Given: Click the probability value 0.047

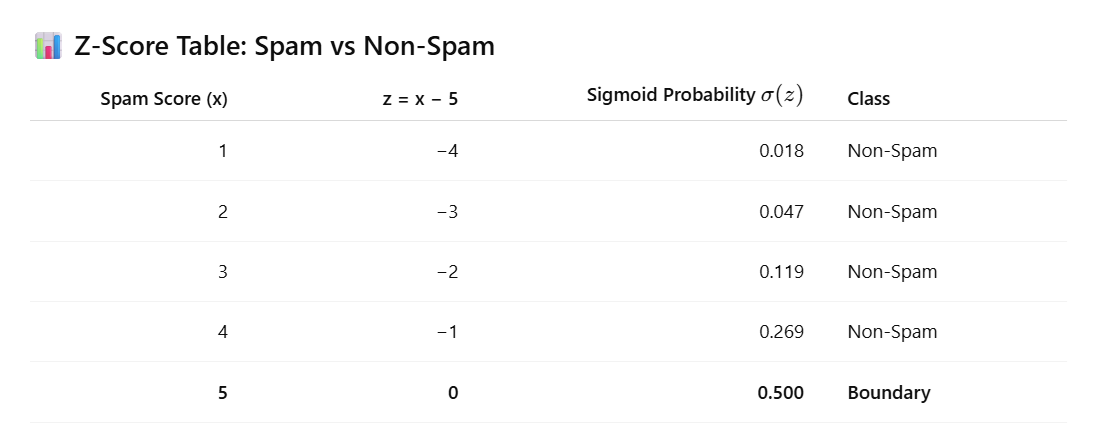Looking at the screenshot, I should 781,212.
